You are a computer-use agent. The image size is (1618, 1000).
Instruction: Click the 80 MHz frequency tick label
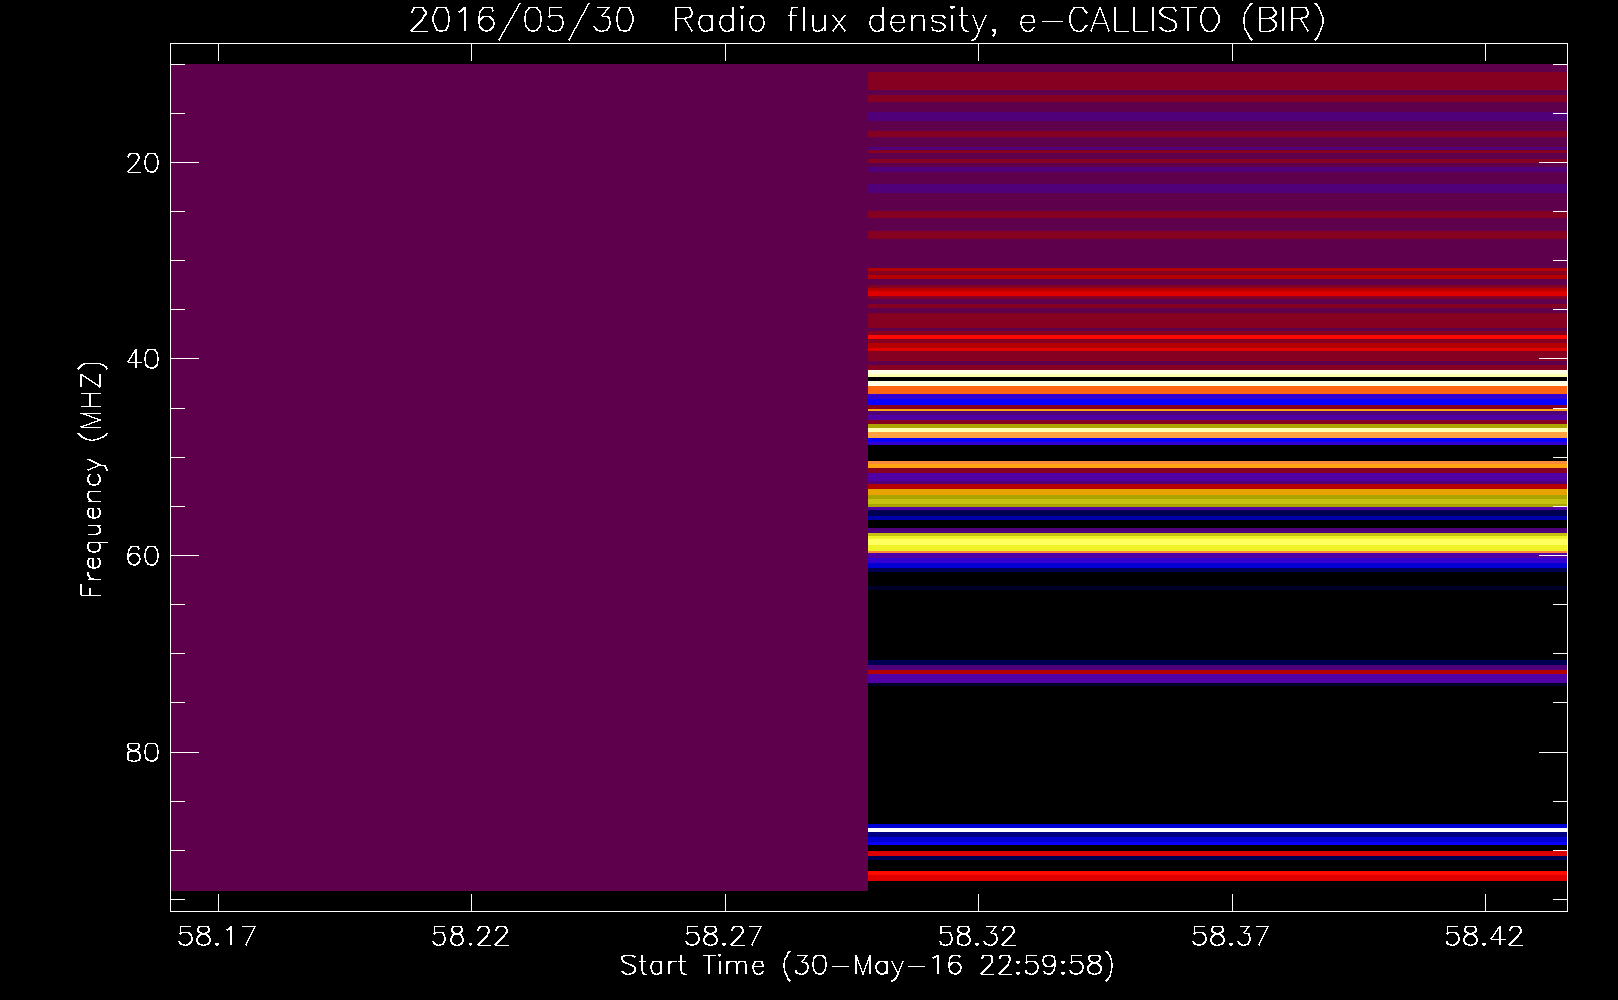click(x=144, y=752)
